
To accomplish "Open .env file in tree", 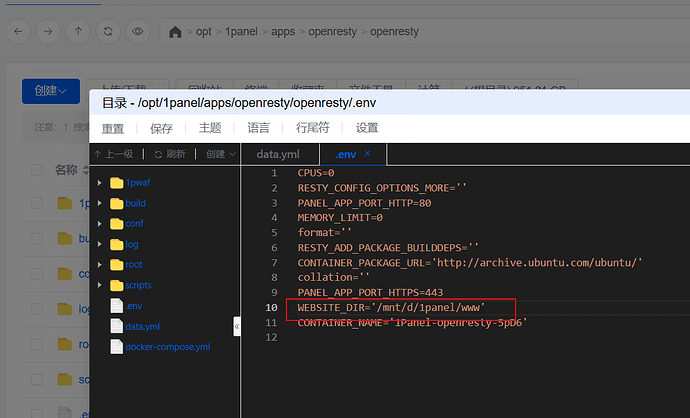I will (x=134, y=306).
